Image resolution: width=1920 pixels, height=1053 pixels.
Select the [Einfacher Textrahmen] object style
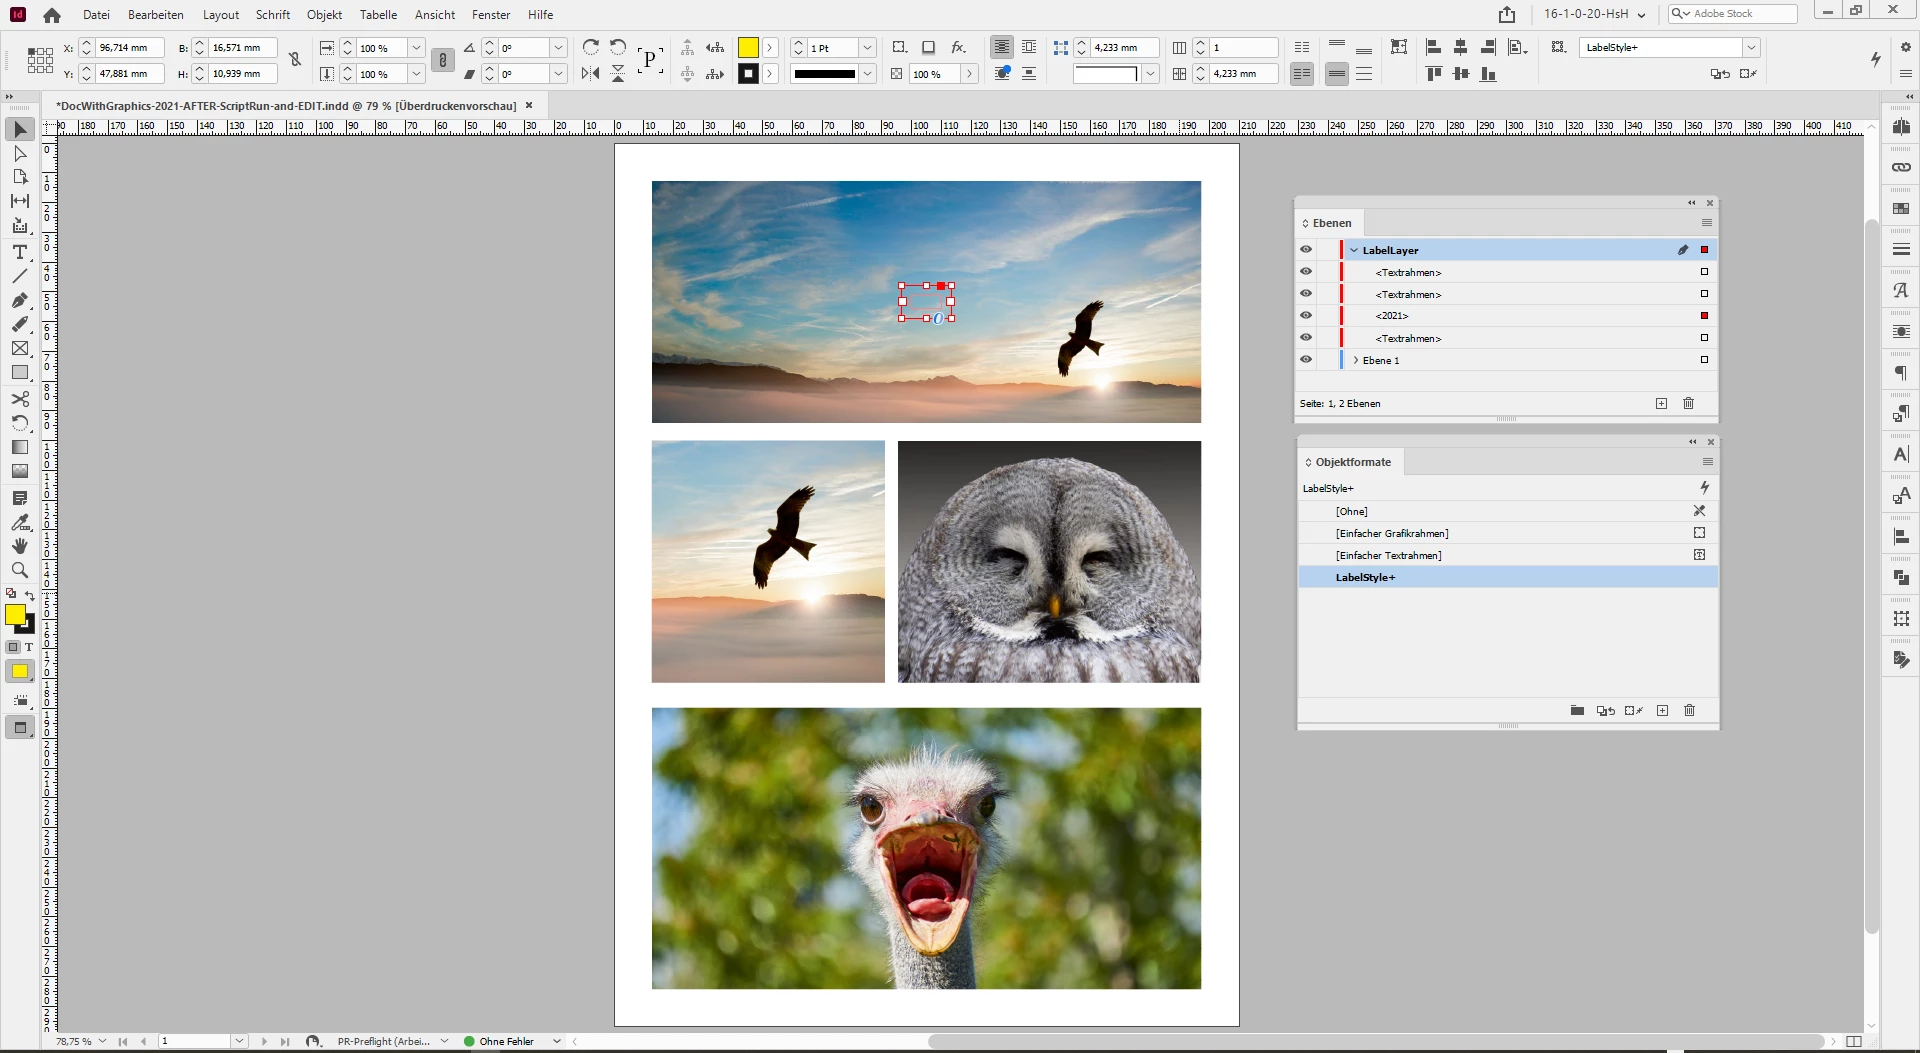pyautogui.click(x=1388, y=555)
